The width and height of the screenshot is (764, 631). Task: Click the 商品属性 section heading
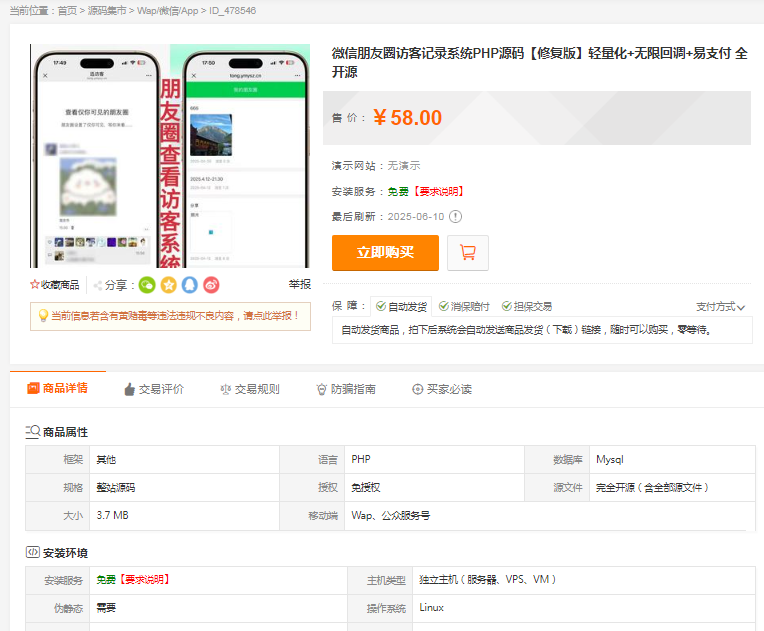point(65,432)
